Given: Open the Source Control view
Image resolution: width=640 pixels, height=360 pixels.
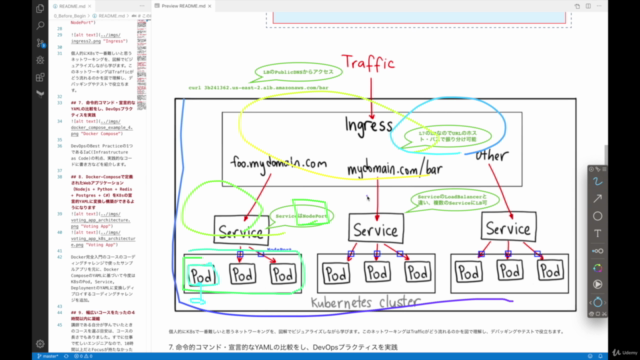Looking at the screenshot, I should [x=40, y=43].
